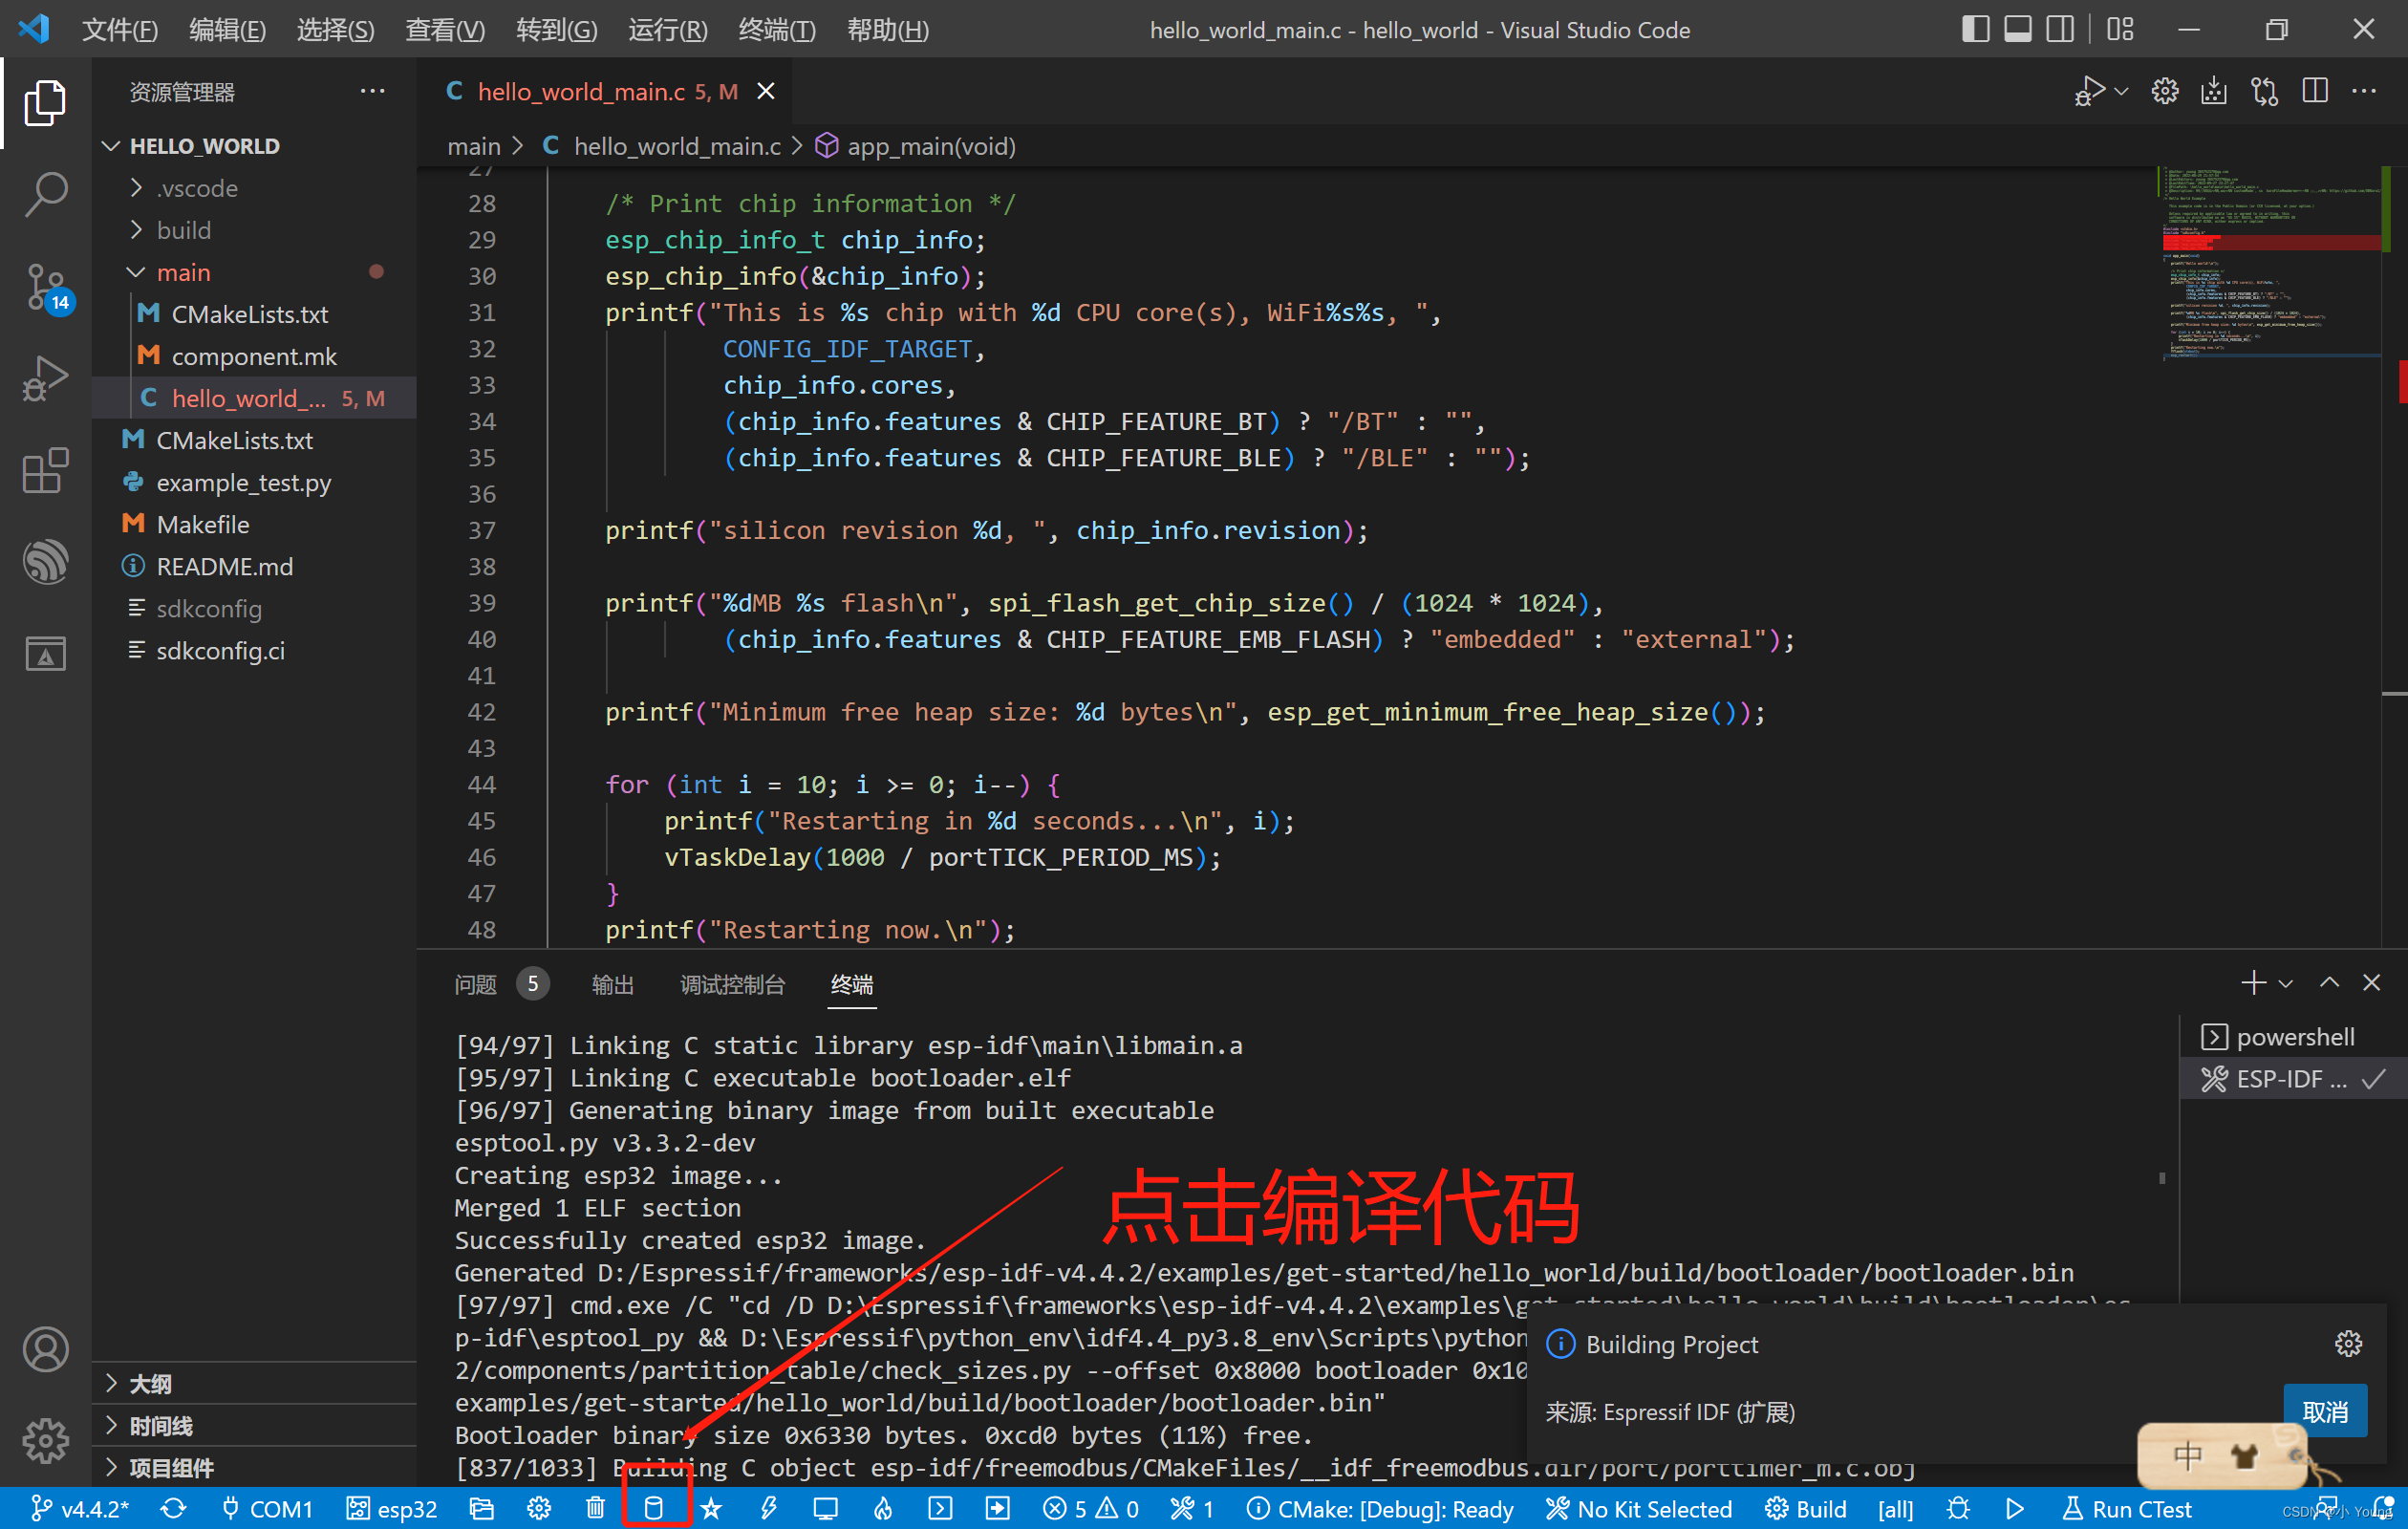Toggle the primary side bar layout button

[x=1975, y=29]
